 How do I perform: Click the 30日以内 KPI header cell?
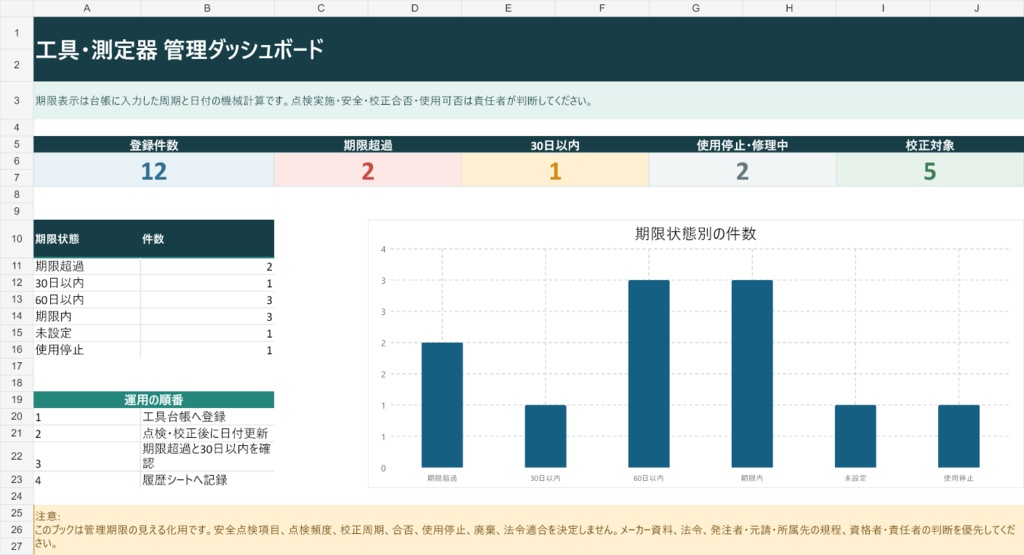pyautogui.click(x=555, y=144)
